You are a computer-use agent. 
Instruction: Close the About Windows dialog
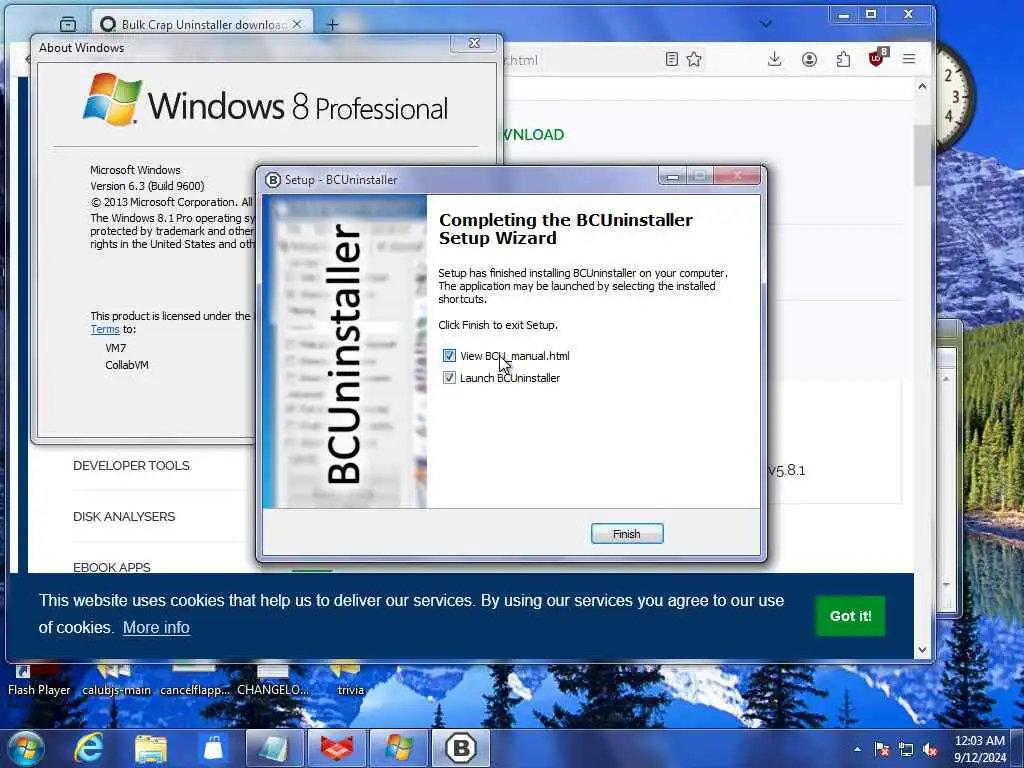(x=475, y=43)
